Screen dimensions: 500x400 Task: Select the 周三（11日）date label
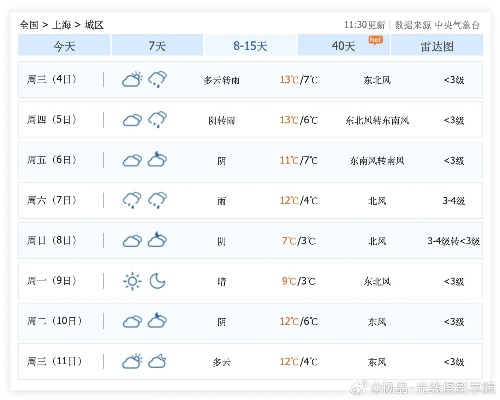(x=54, y=361)
